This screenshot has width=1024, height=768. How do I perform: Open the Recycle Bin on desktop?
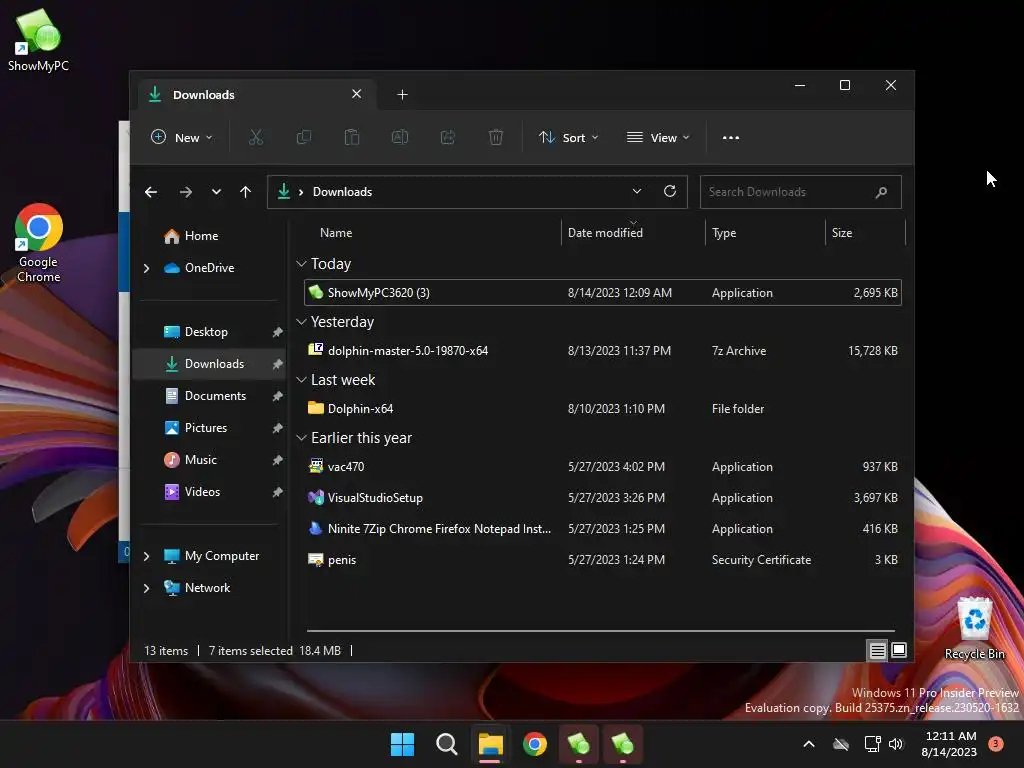(974, 628)
